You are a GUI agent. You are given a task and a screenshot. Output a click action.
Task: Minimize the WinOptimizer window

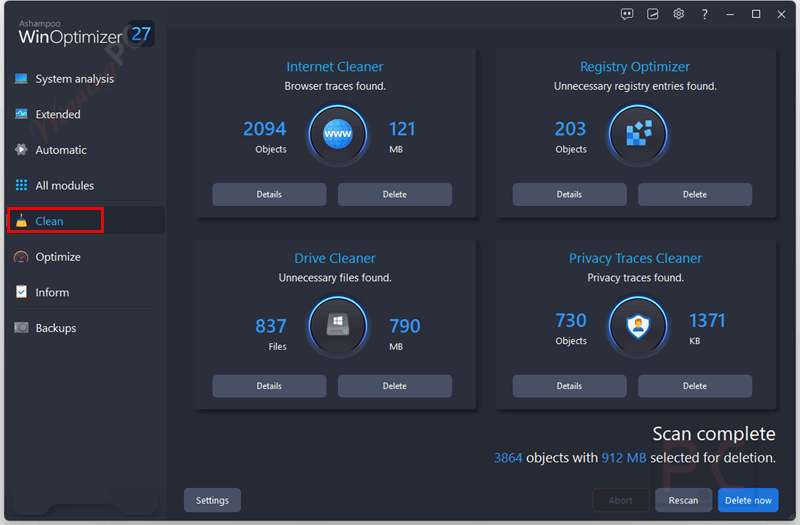(x=730, y=14)
